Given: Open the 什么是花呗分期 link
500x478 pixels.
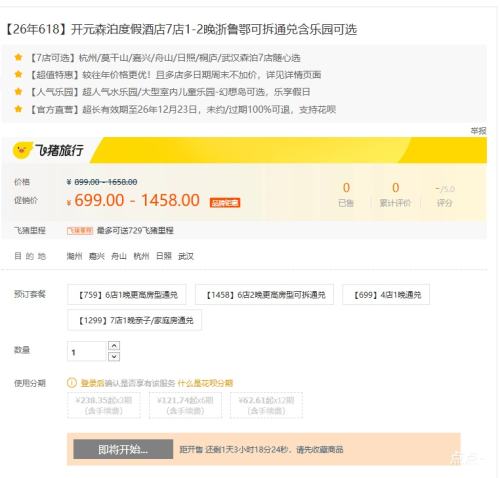Looking at the screenshot, I should click(205, 383).
